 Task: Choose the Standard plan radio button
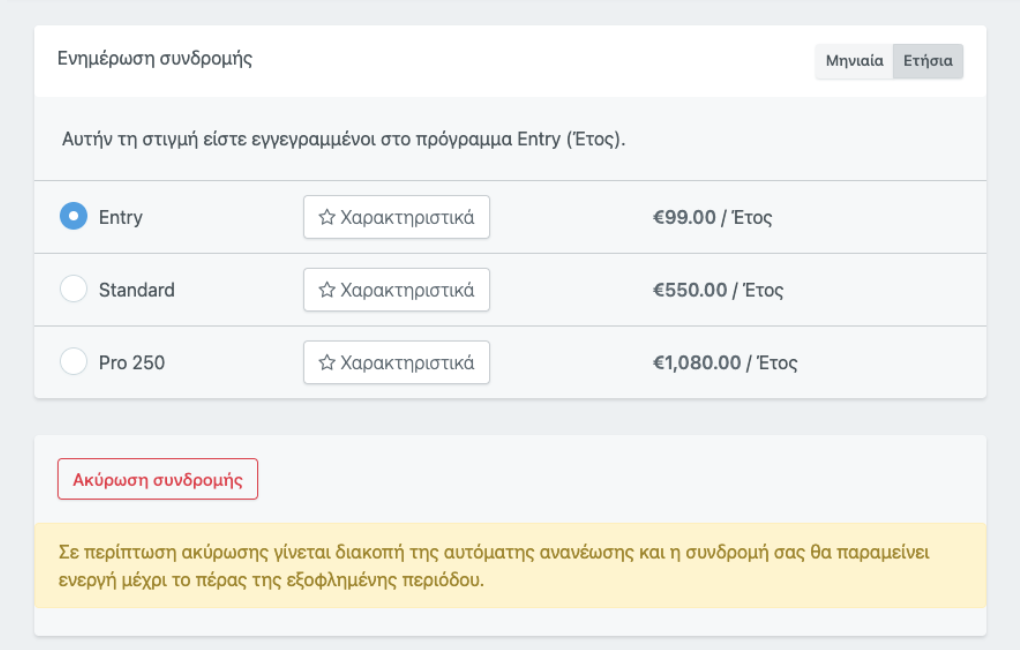click(73, 289)
